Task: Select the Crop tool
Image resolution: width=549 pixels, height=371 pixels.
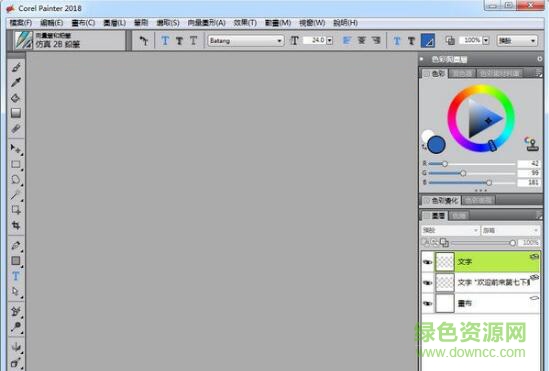Action: [16, 225]
